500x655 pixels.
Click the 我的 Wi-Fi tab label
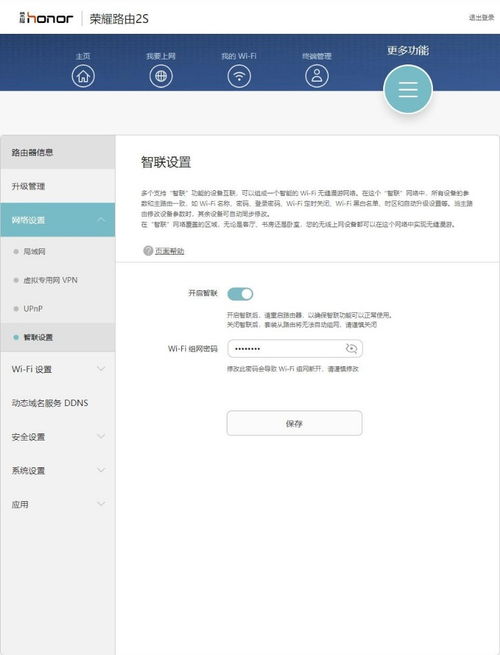point(239,56)
